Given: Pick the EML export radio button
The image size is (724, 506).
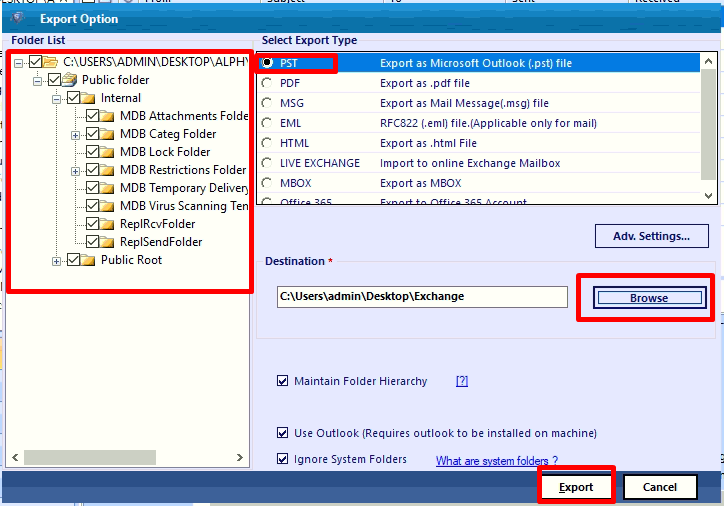Looking at the screenshot, I should [x=267, y=123].
